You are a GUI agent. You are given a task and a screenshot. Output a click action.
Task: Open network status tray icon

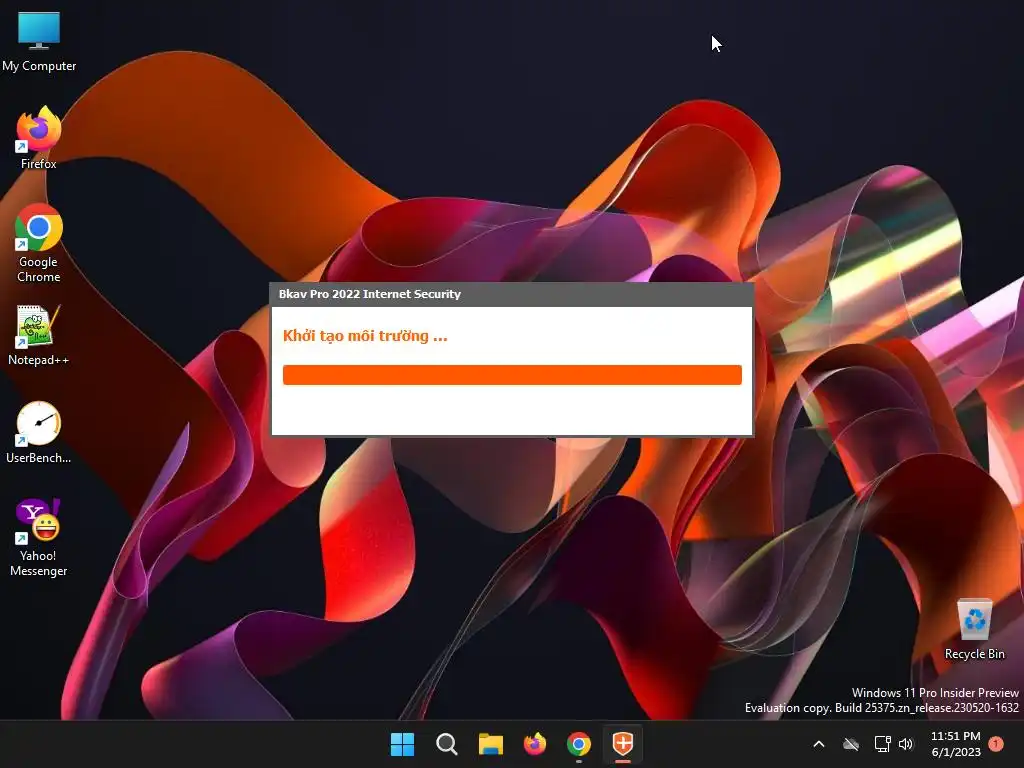[882, 744]
